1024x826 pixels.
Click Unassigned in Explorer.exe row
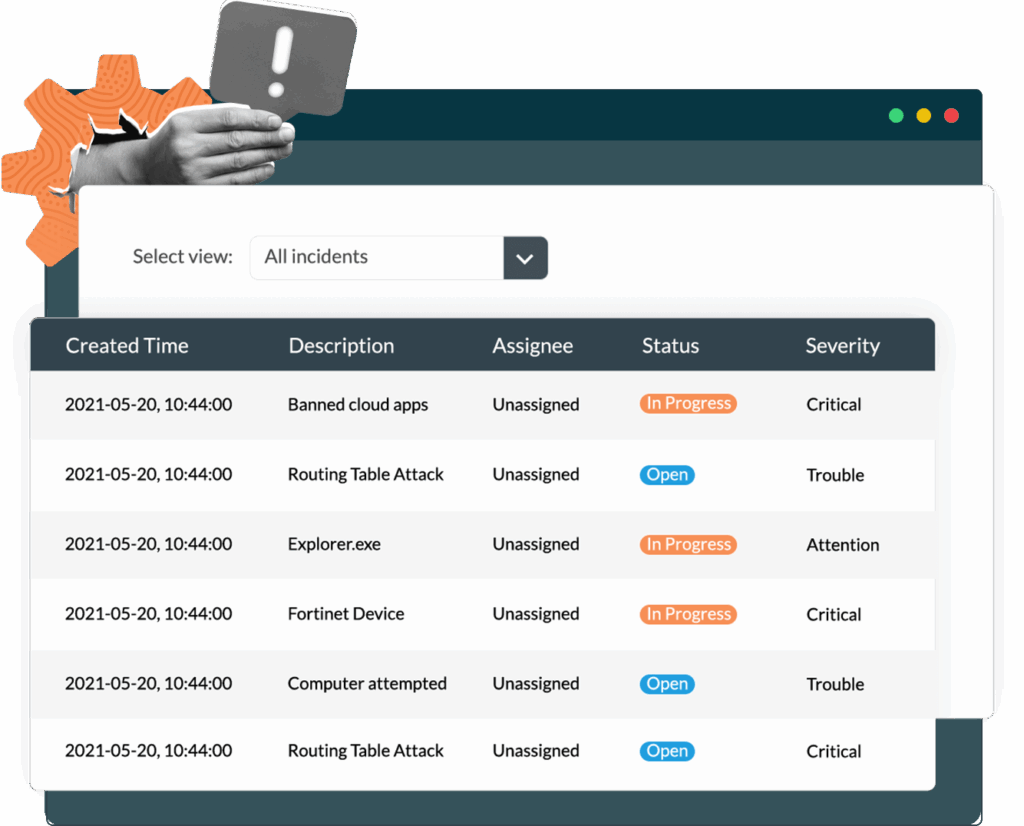point(536,545)
